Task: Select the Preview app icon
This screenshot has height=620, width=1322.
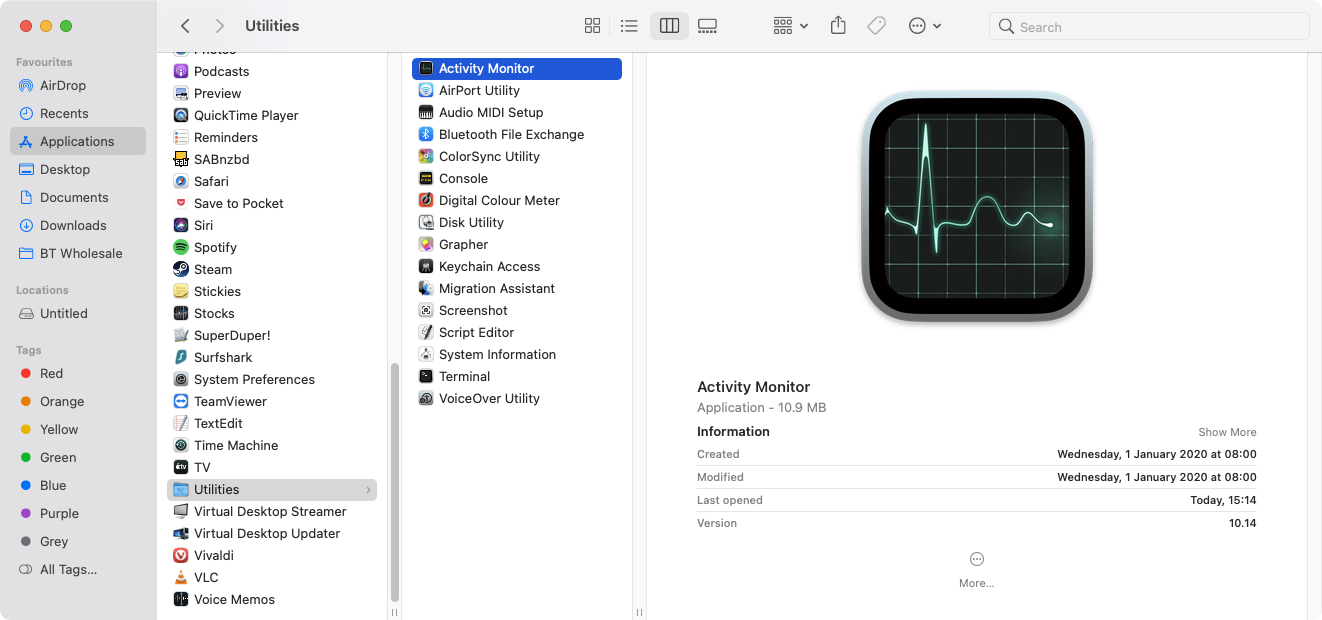Action: pos(181,93)
